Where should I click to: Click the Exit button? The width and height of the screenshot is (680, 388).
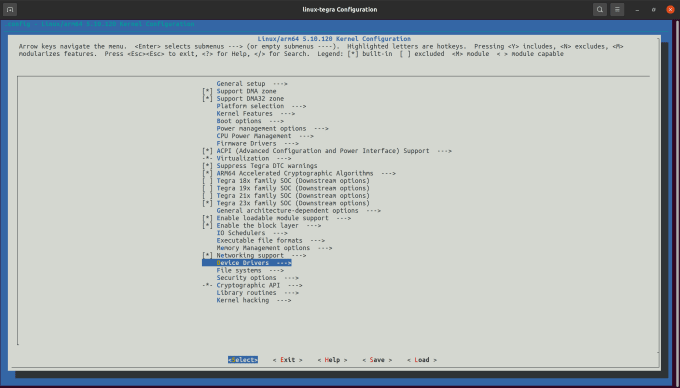click(x=288, y=360)
